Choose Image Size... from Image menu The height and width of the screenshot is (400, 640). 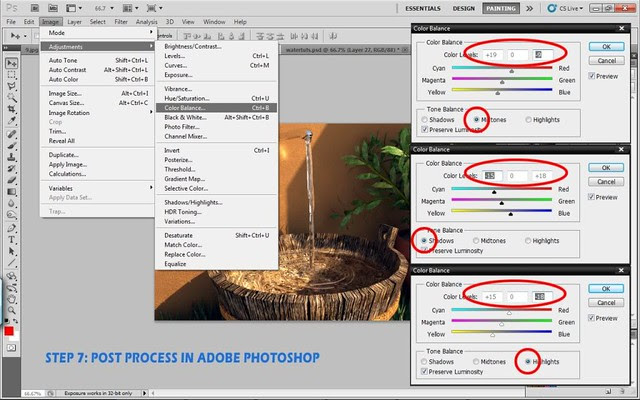98,93
